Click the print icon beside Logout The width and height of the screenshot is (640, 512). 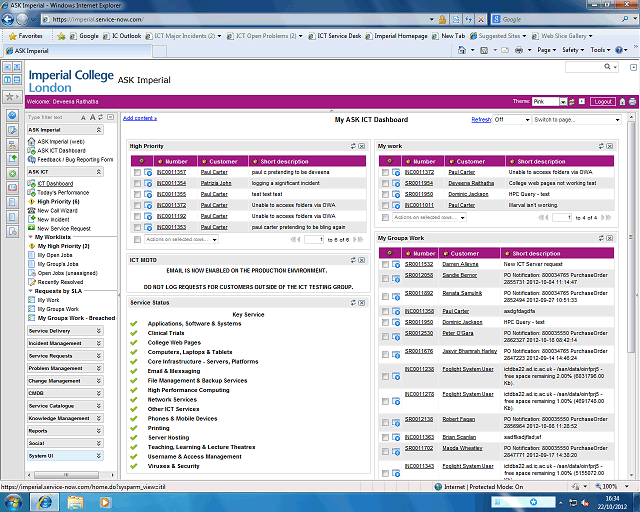click(x=632, y=102)
